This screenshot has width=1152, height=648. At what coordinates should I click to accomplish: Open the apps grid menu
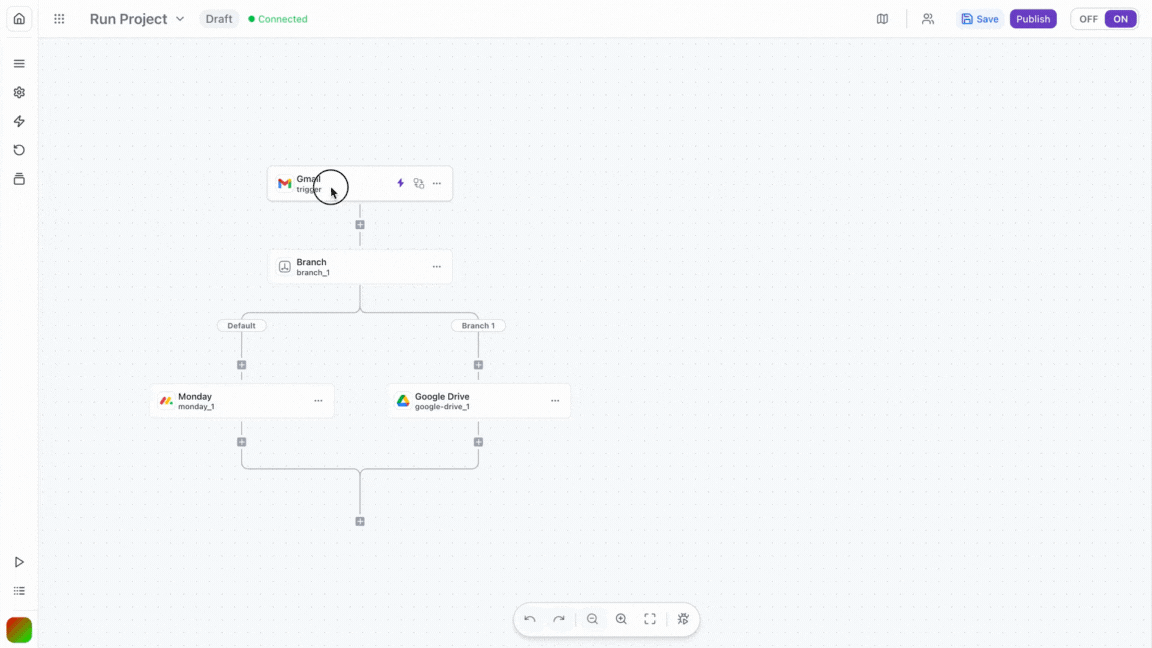[59, 19]
